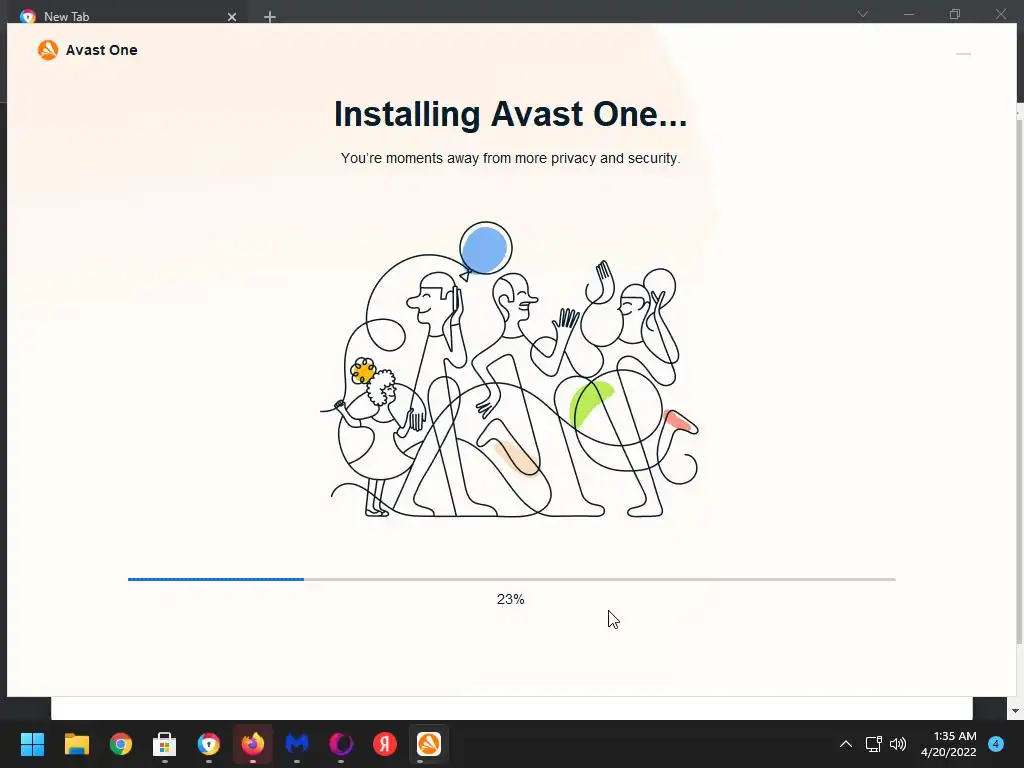This screenshot has width=1024, height=768.
Task: Click the installation progress bar
Action: tap(511, 579)
